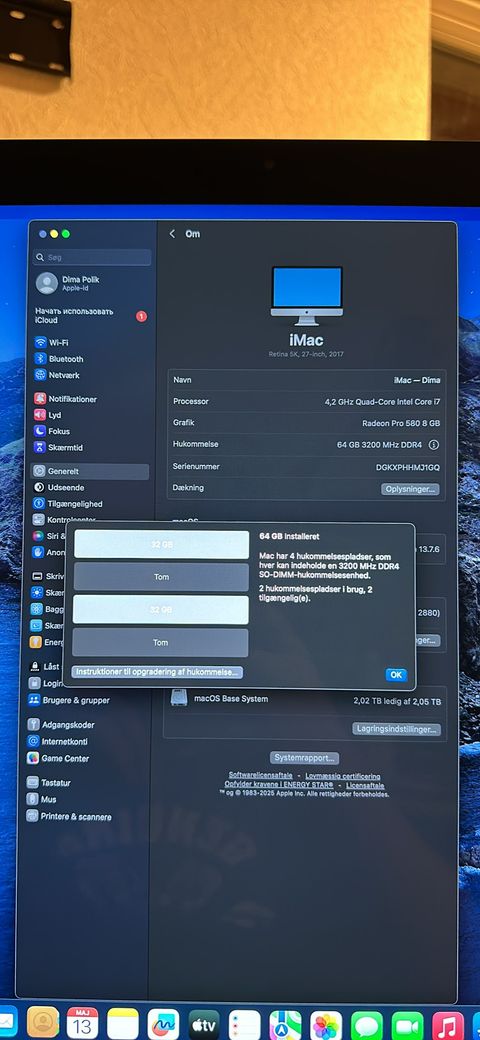Open Wi-Fi settings in sidebar
Screen dimensions: 480x1040
coord(52,342)
